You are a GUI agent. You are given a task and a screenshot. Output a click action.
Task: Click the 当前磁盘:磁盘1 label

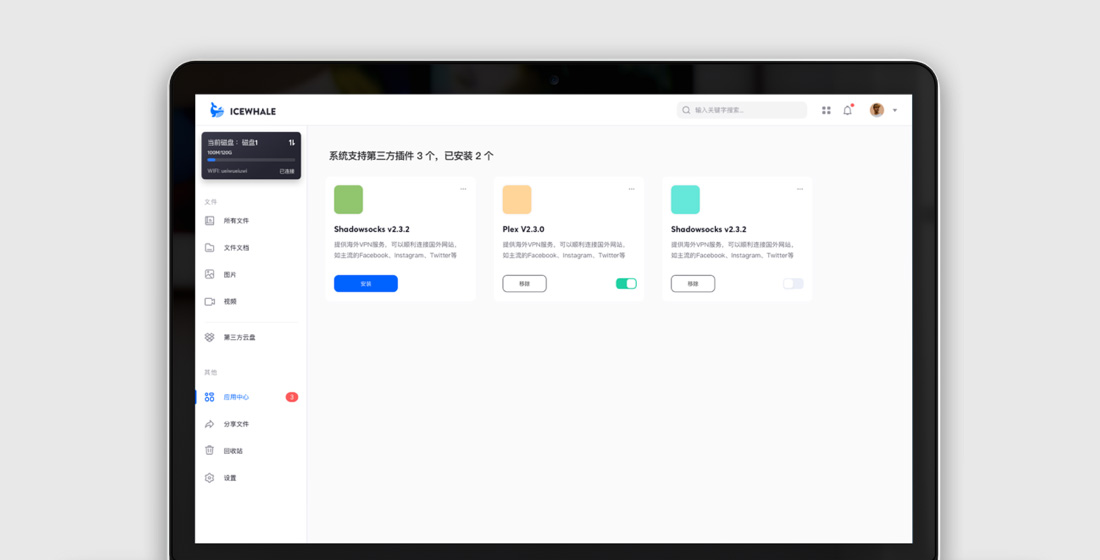(232, 142)
